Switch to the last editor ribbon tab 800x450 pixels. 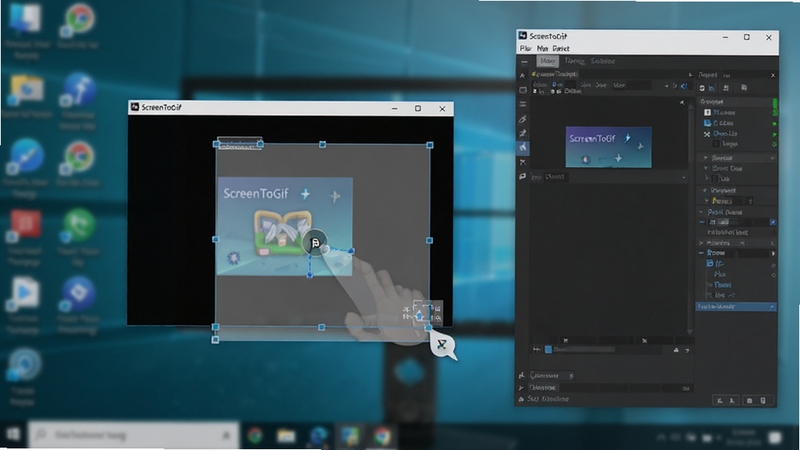pyautogui.click(x=603, y=61)
